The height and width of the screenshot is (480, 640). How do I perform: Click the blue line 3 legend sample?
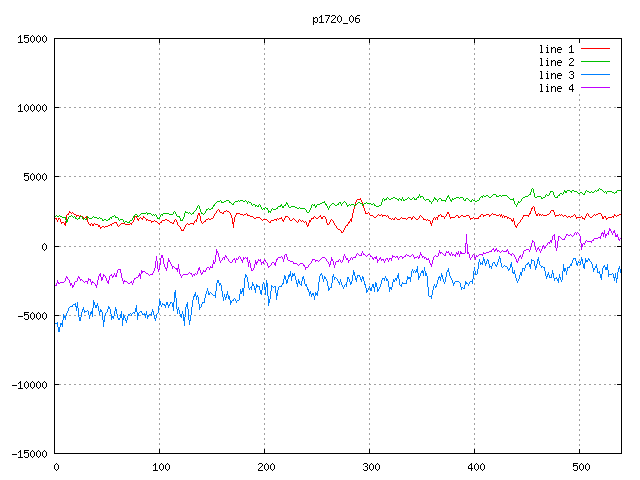[595, 75]
